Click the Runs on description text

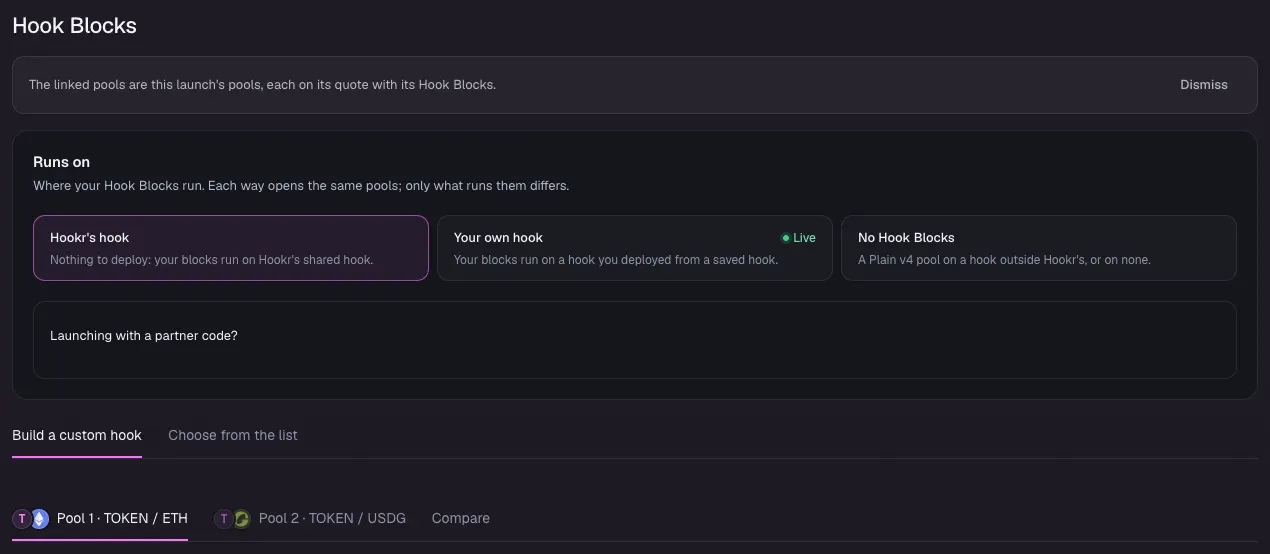tap(301, 186)
